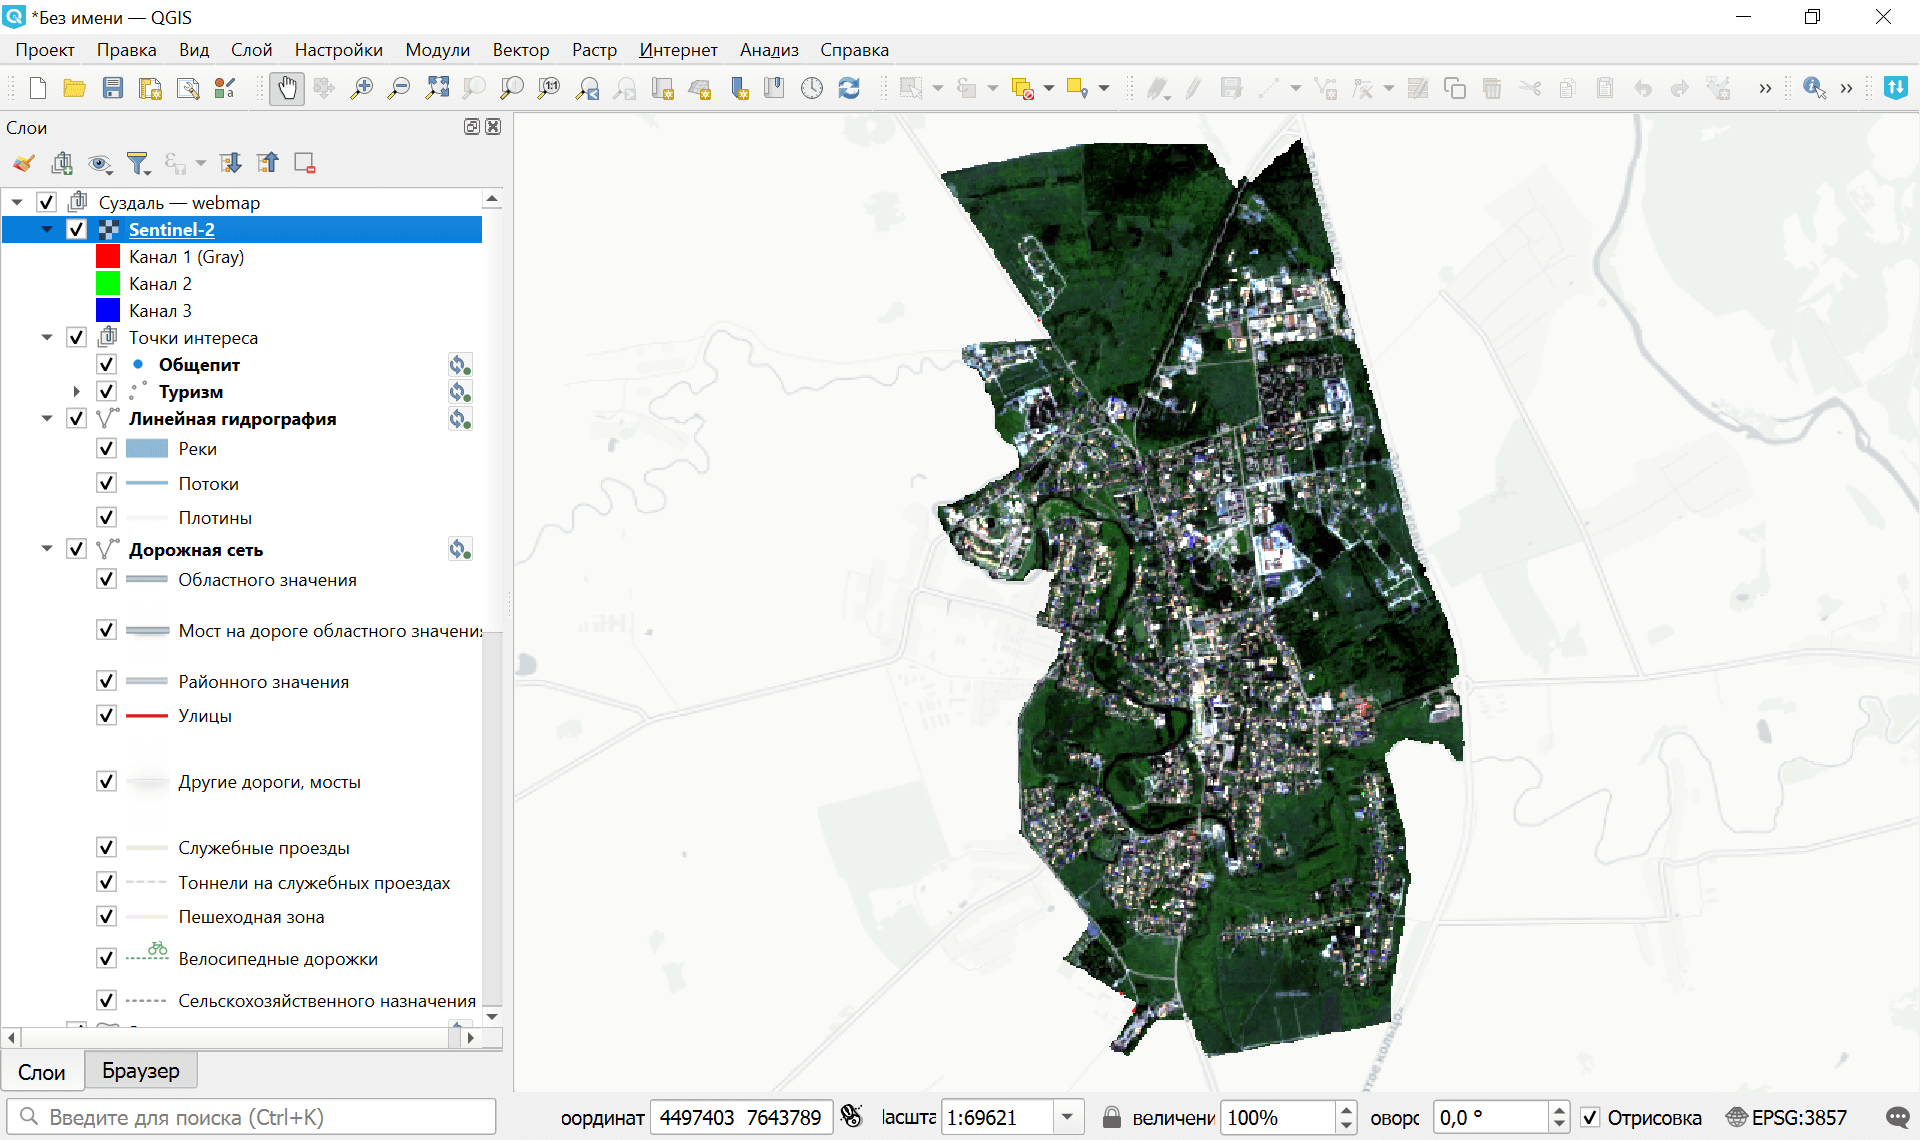Click Zoom Full extent icon
The image size is (1920, 1140).
click(x=437, y=88)
